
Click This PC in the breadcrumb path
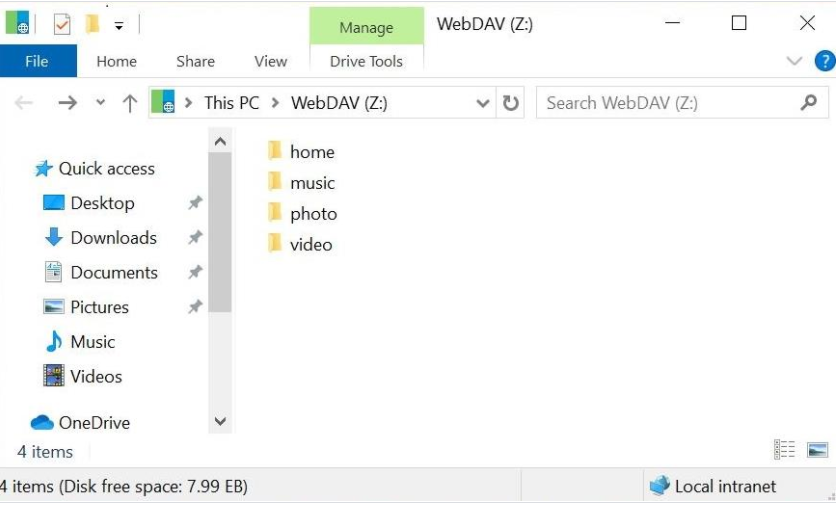(231, 102)
